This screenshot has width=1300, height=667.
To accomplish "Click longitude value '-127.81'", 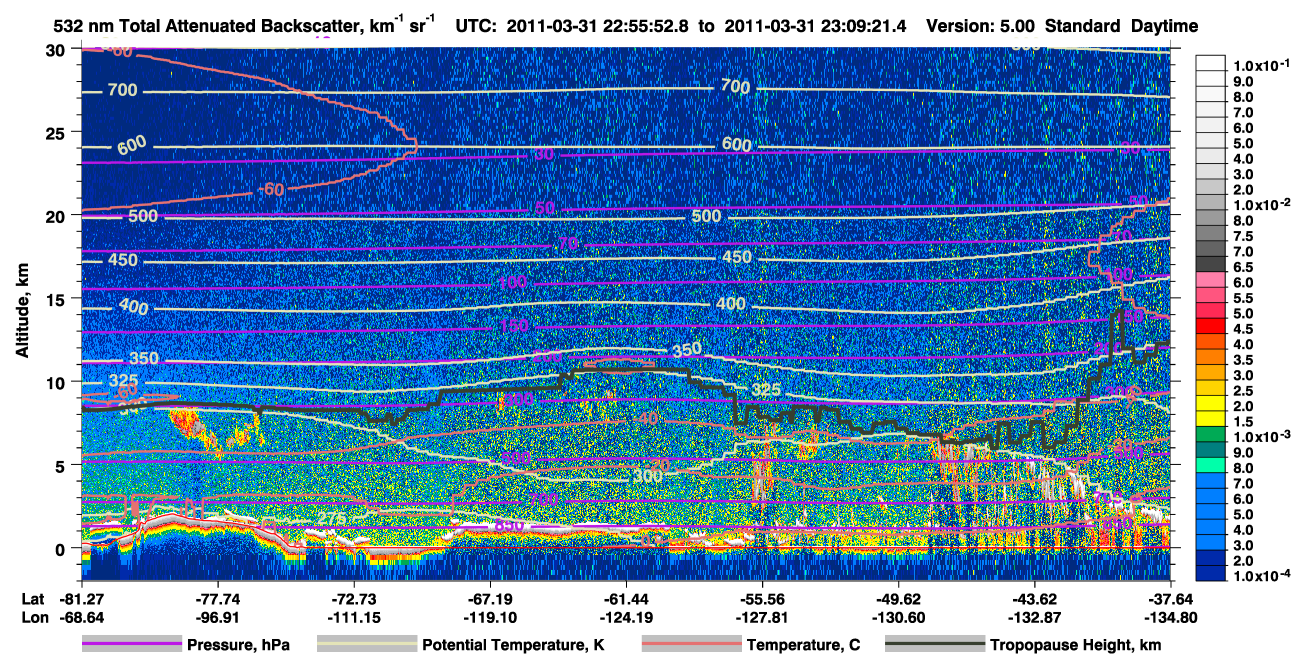I will pos(762,617).
